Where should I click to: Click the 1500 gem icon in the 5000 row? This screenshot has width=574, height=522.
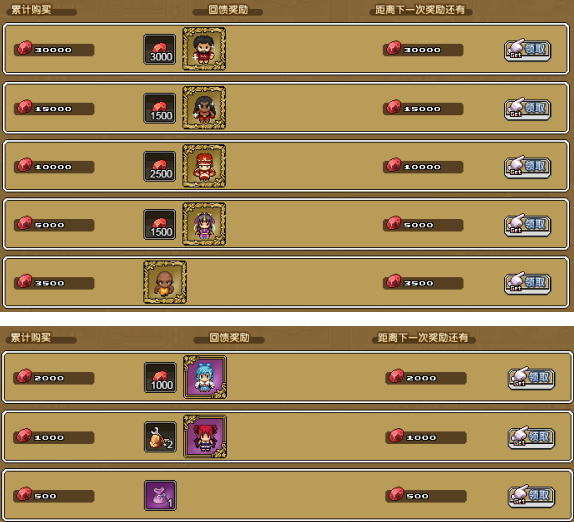(160, 224)
